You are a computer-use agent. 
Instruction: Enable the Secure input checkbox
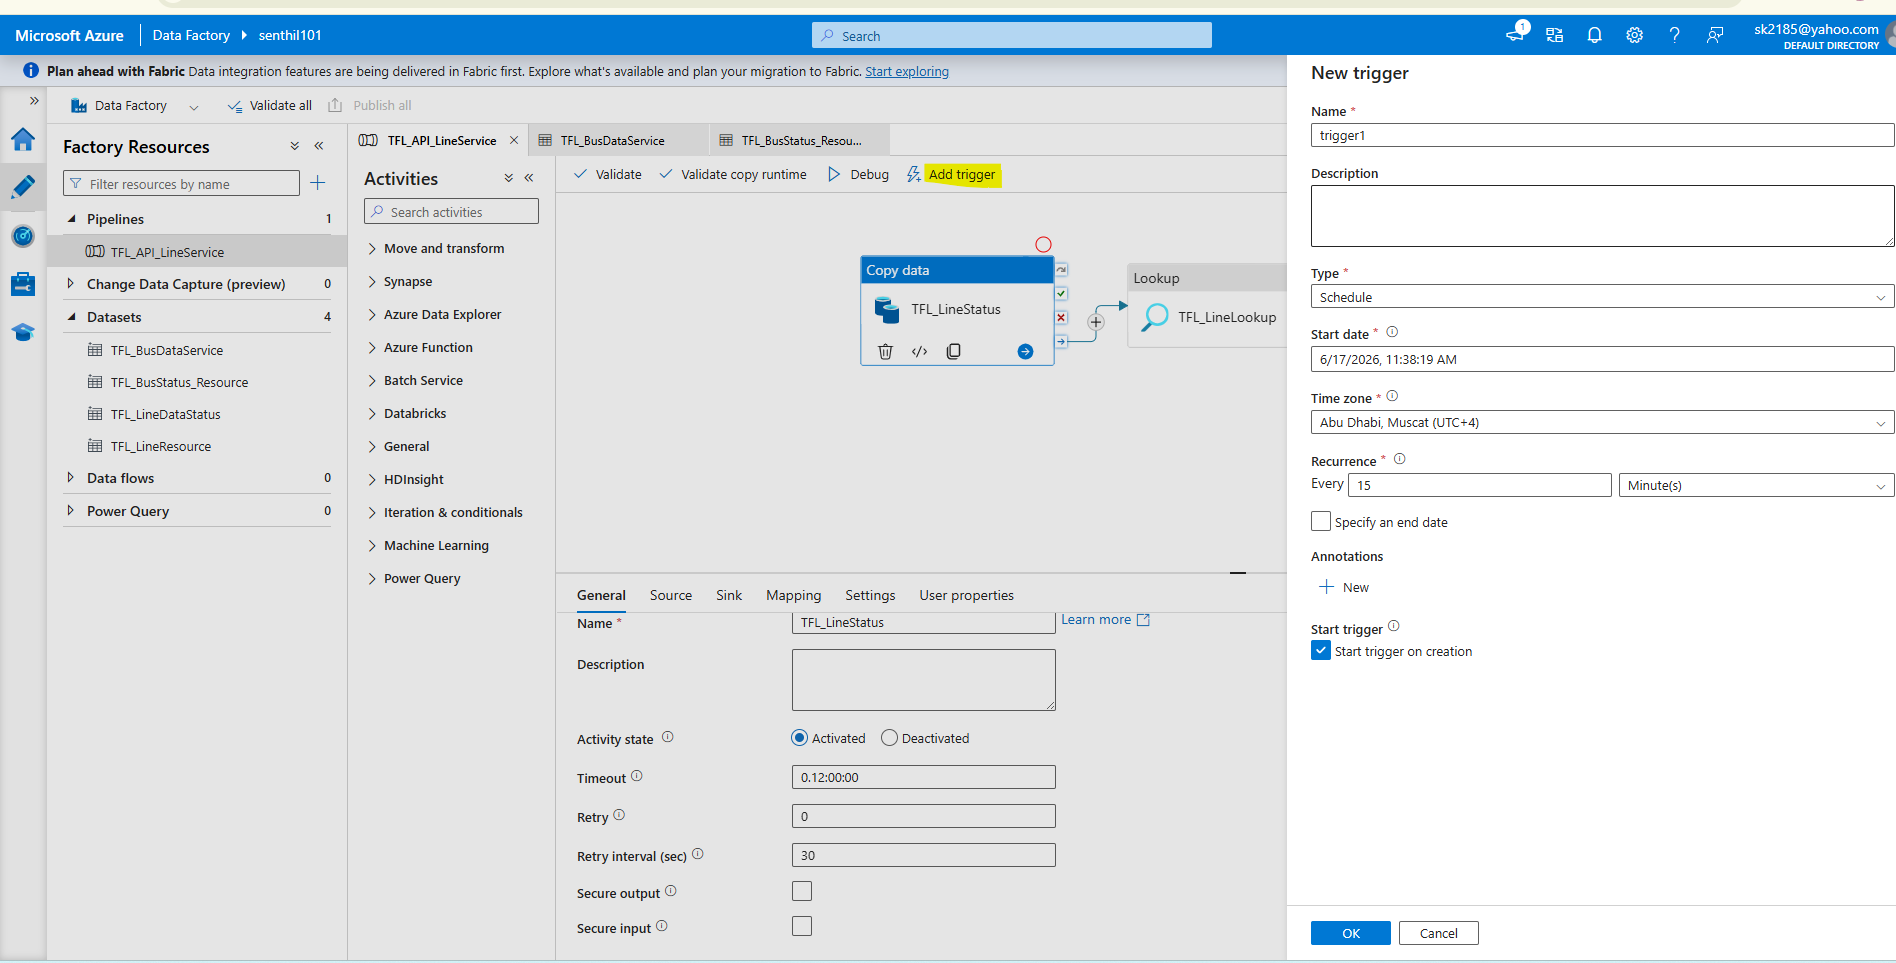click(x=802, y=926)
